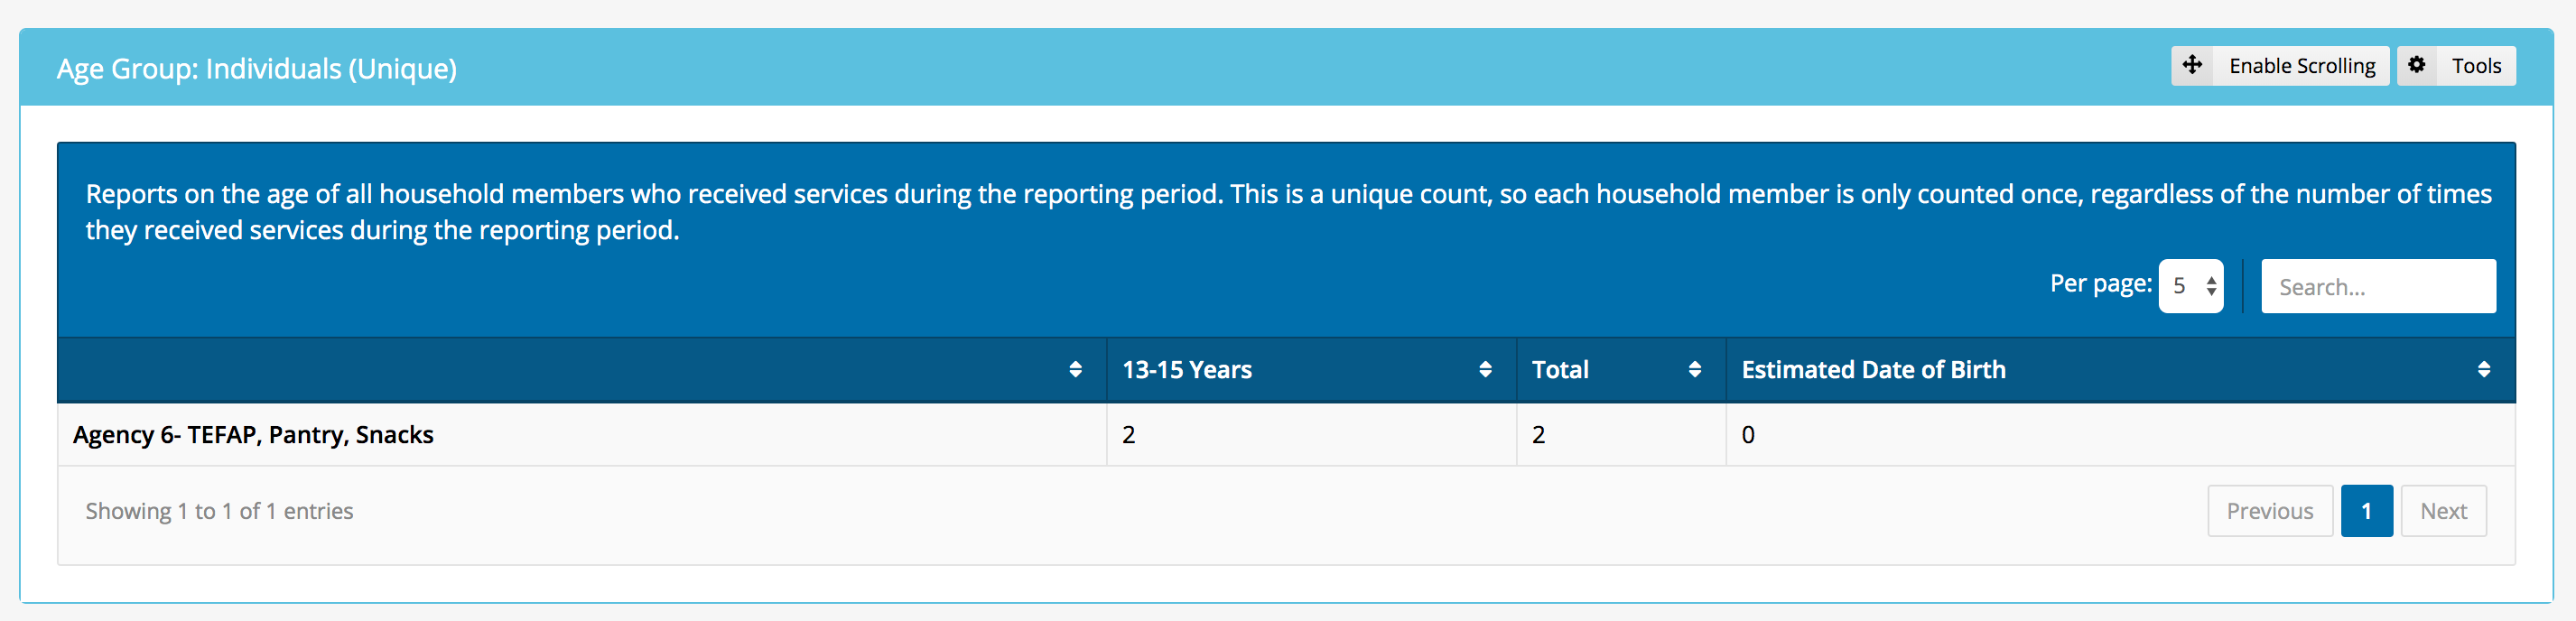The height and width of the screenshot is (621, 2576).
Task: Click the move-arrows icon beside Enable Scrolling
Action: tap(2192, 66)
